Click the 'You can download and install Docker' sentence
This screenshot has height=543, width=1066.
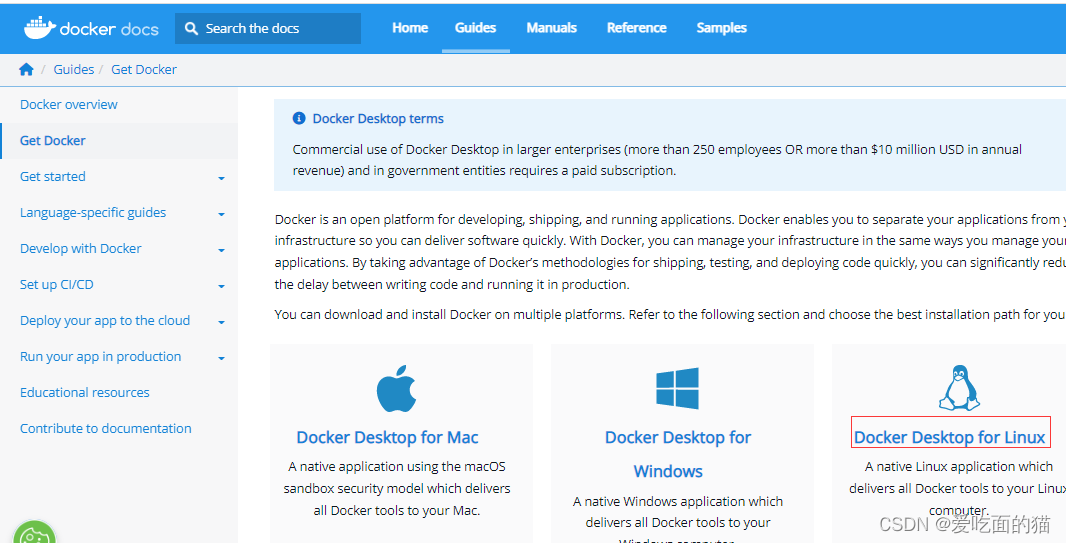click(670, 315)
